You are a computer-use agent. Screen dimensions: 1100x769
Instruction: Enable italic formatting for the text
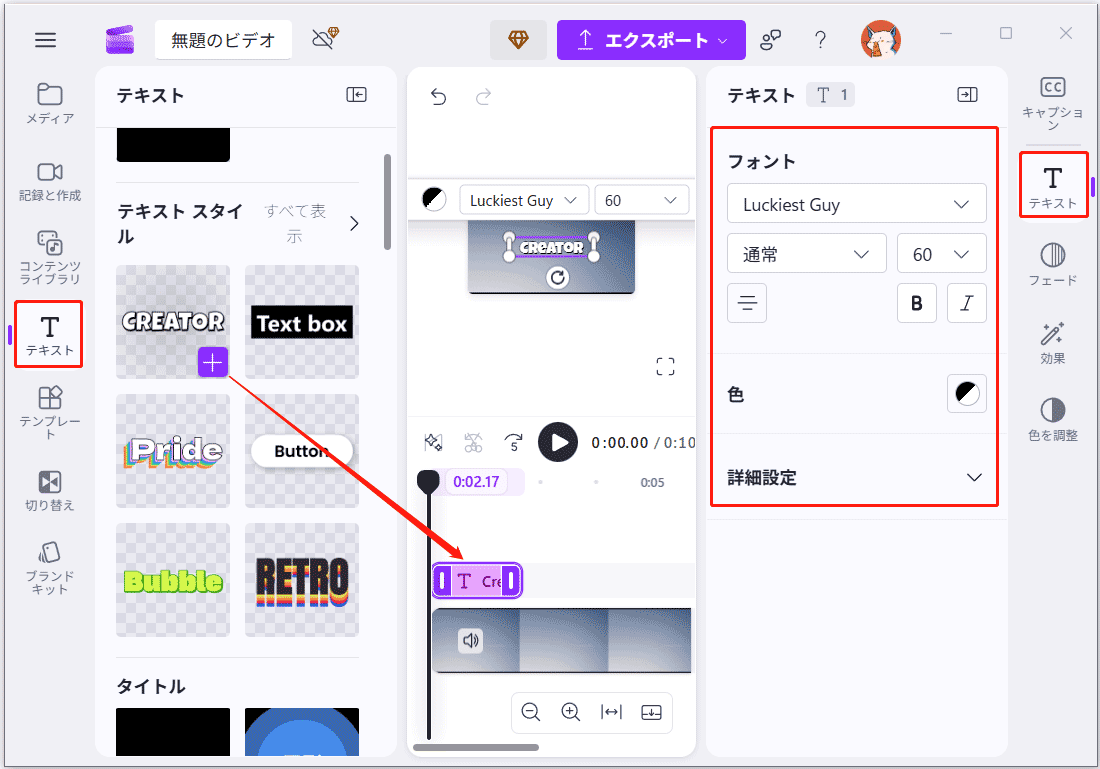click(967, 303)
